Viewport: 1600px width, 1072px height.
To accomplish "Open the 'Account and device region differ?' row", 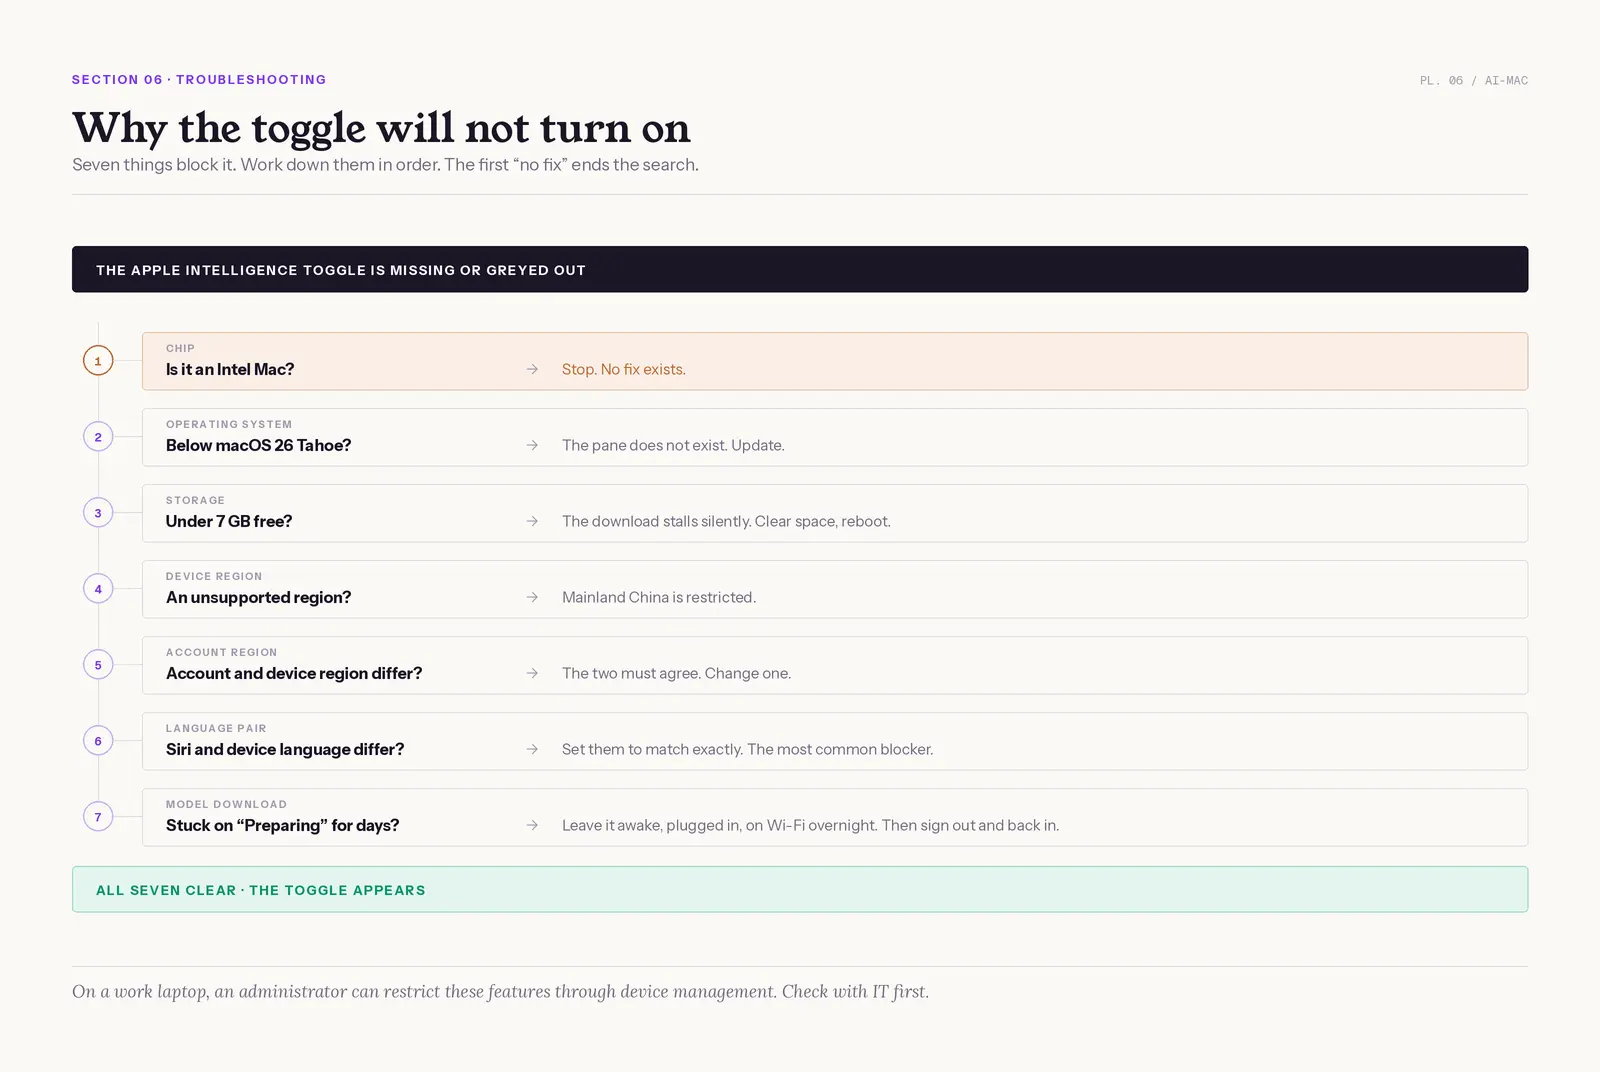I will [x=835, y=665].
